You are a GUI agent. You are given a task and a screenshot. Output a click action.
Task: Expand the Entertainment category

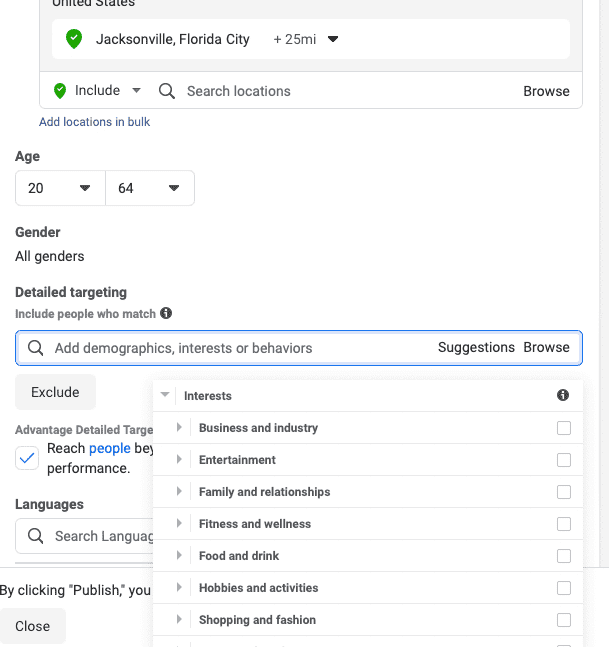179,459
